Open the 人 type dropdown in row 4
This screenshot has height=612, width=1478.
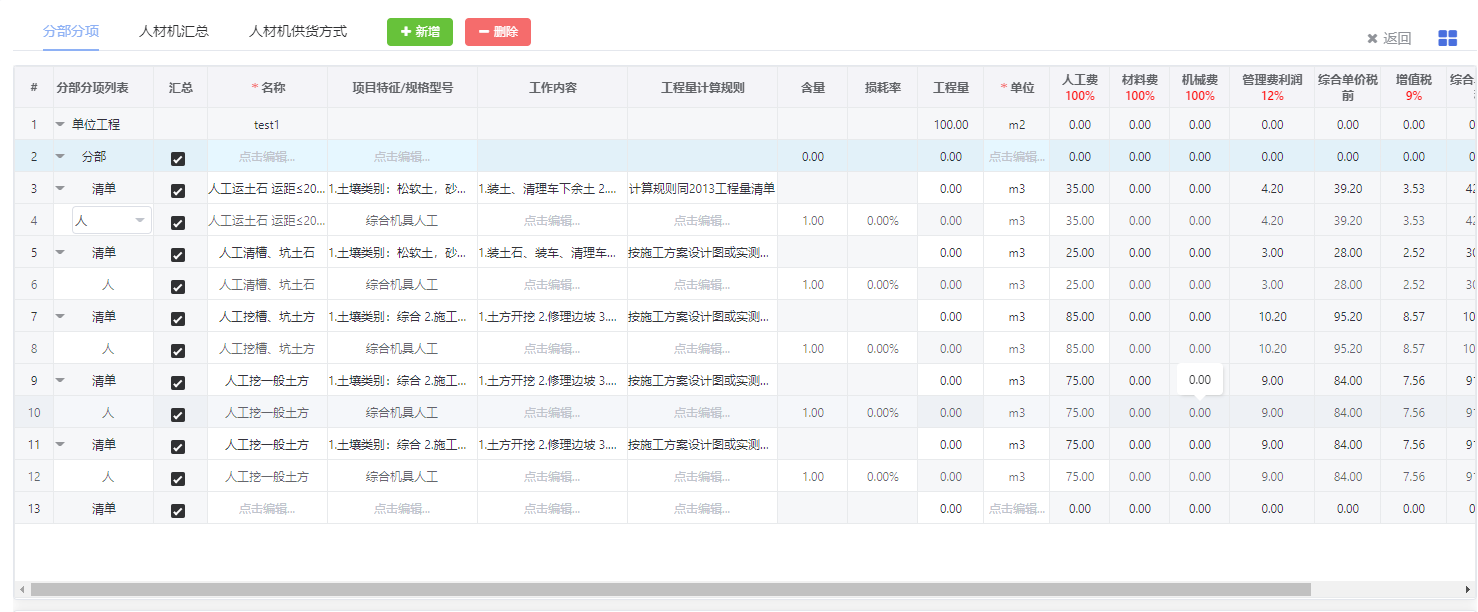tap(140, 221)
